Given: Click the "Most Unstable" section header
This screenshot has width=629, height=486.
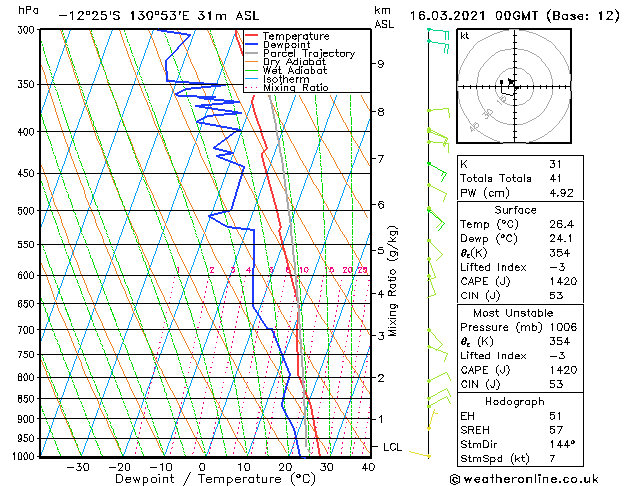Looking at the screenshot, I should (513, 313).
